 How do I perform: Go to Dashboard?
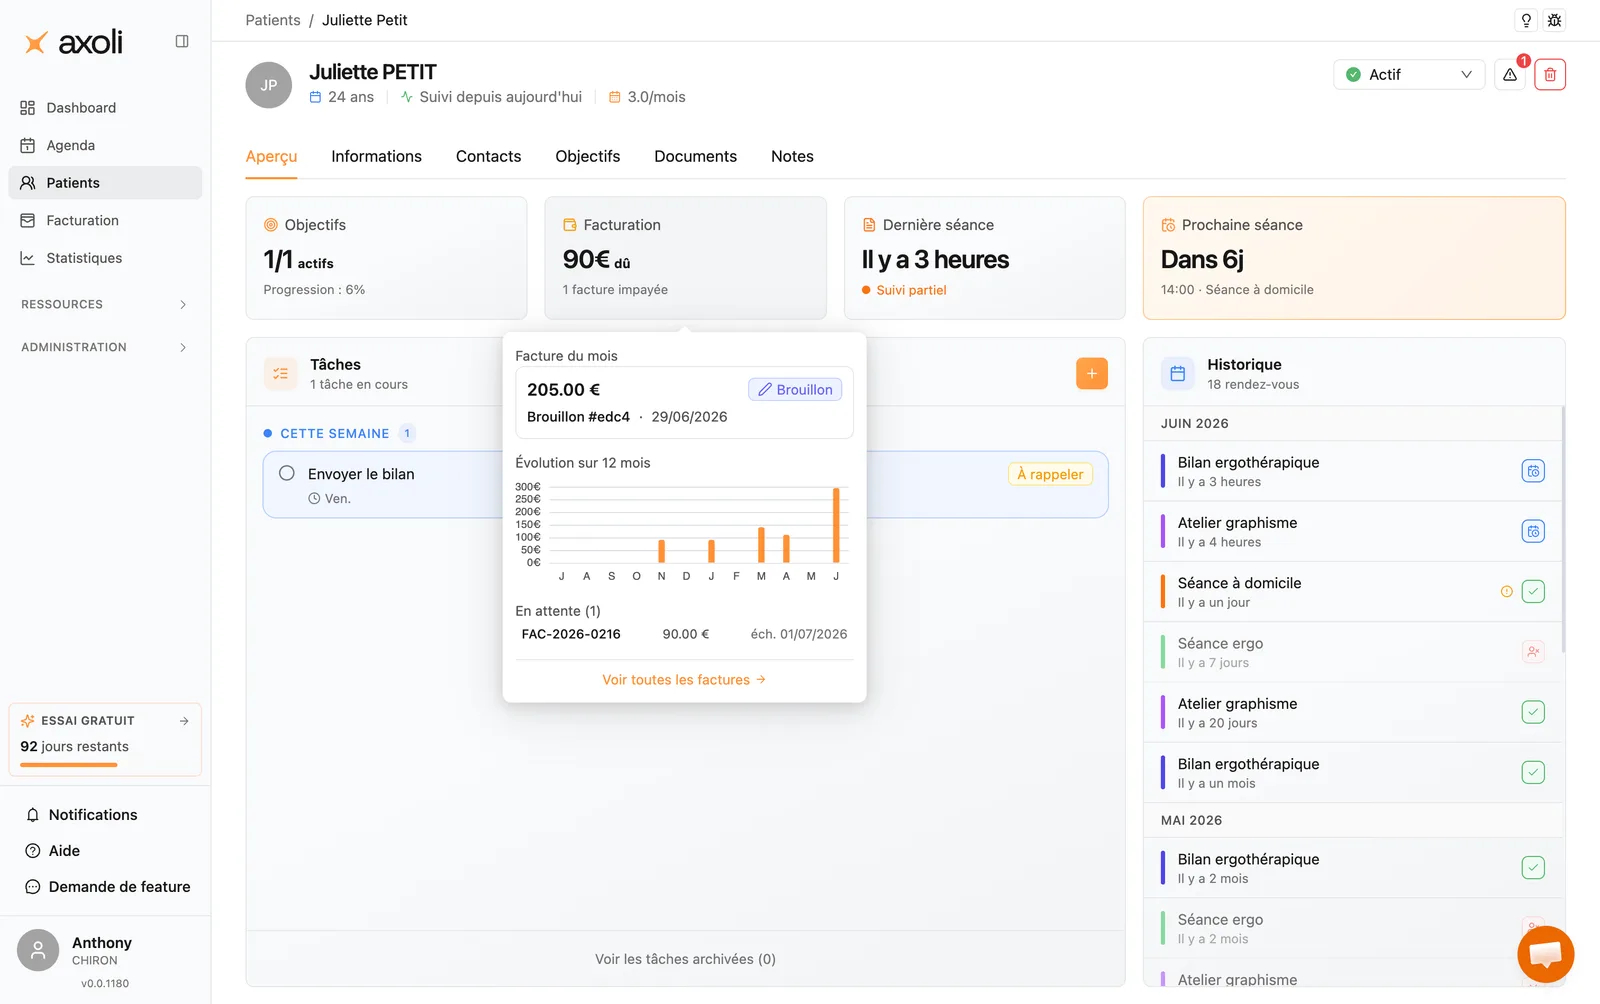pos(105,108)
